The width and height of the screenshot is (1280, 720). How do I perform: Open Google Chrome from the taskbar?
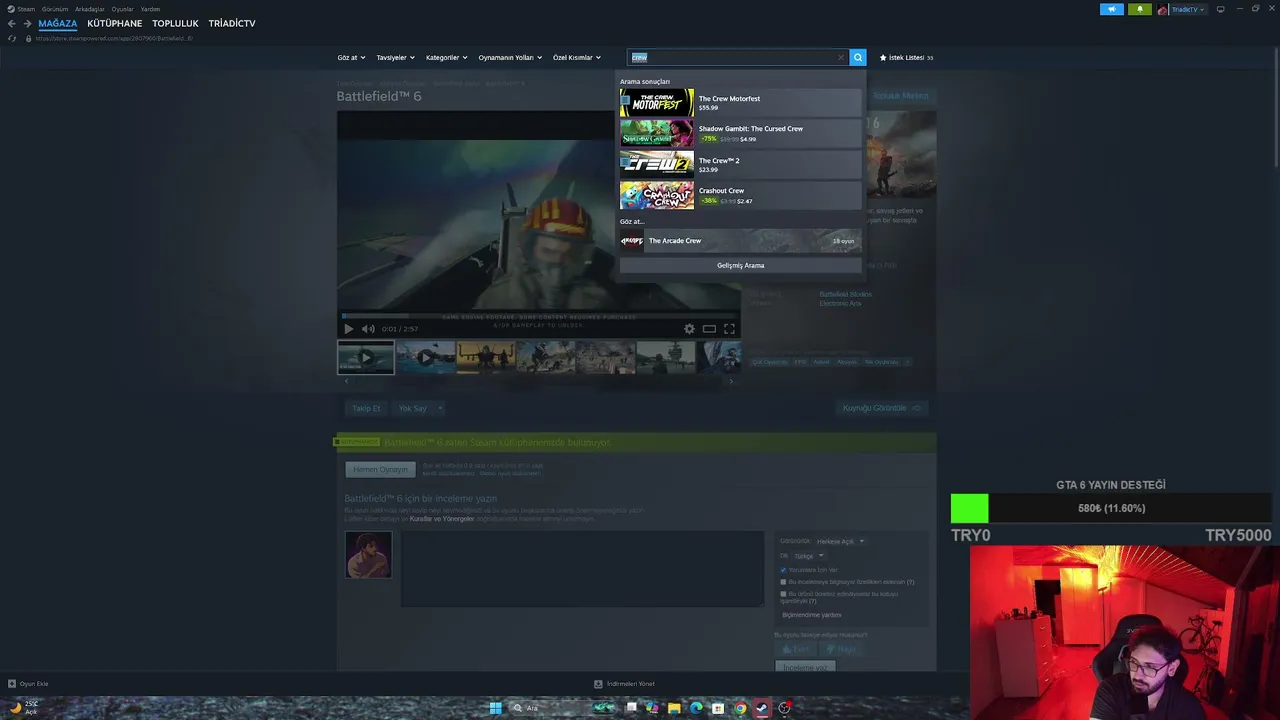pos(740,708)
